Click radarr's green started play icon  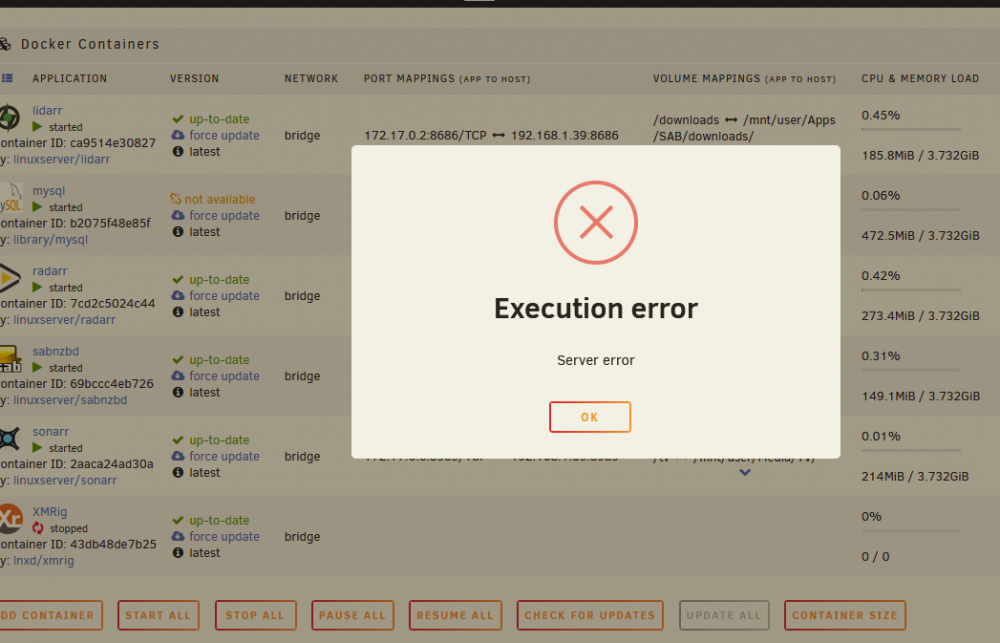(x=37, y=288)
